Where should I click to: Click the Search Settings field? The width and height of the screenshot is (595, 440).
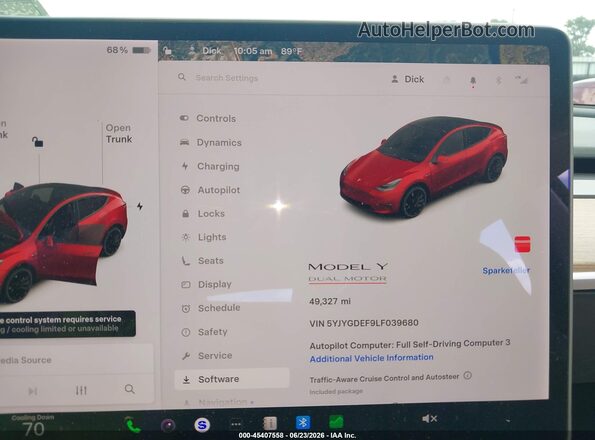227,78
